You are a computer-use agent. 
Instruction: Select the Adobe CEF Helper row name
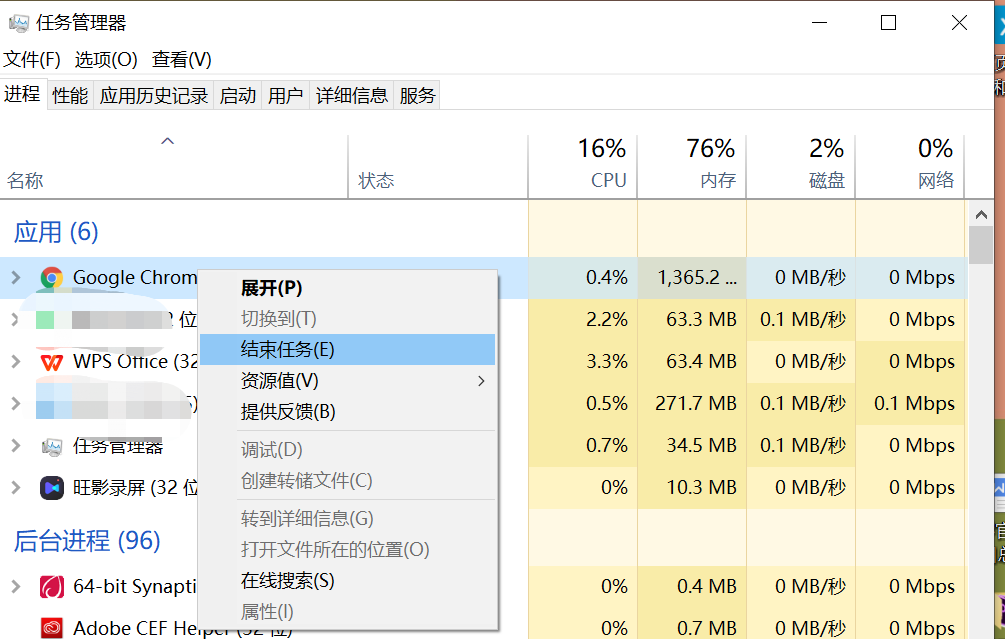pos(182,628)
